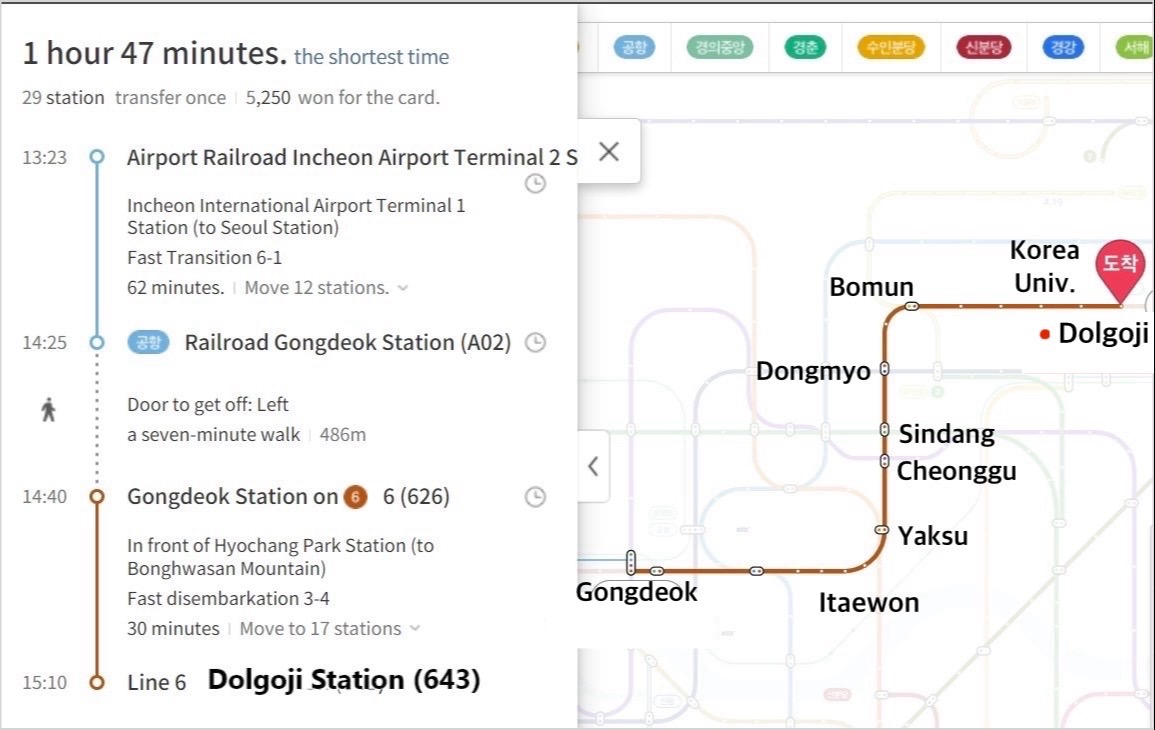Click clock icon next to Gongdeok Station 6 (626)
This screenshot has width=1155, height=730.
pos(536,497)
